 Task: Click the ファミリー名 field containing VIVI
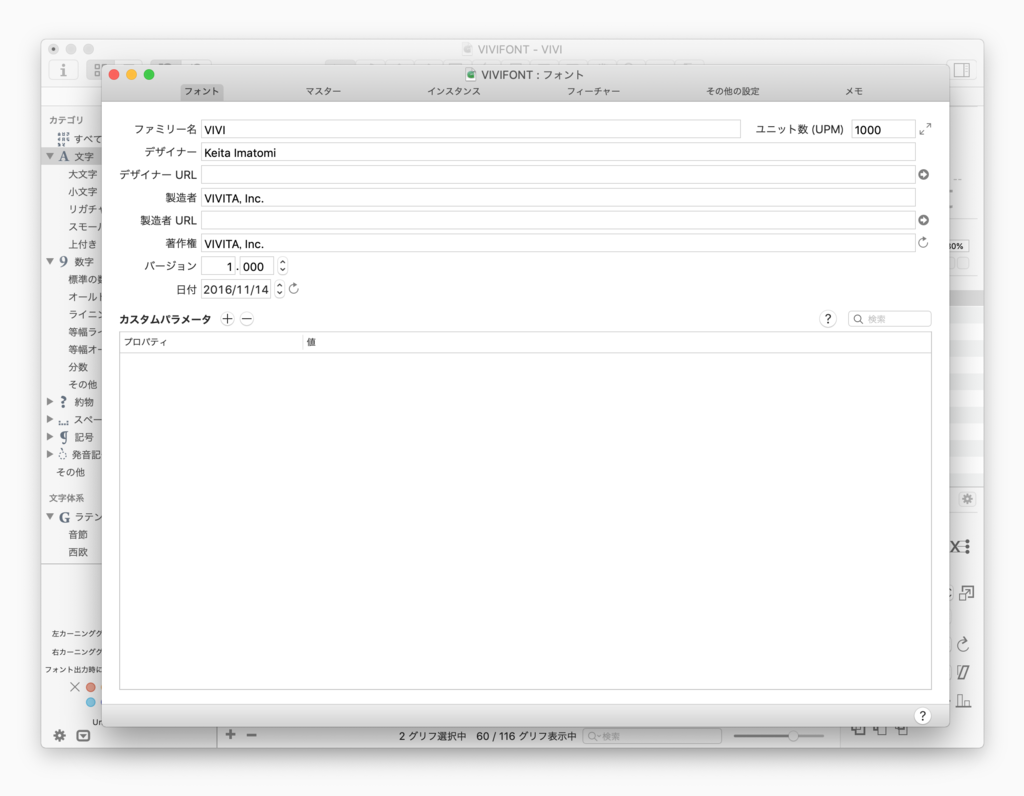point(470,129)
